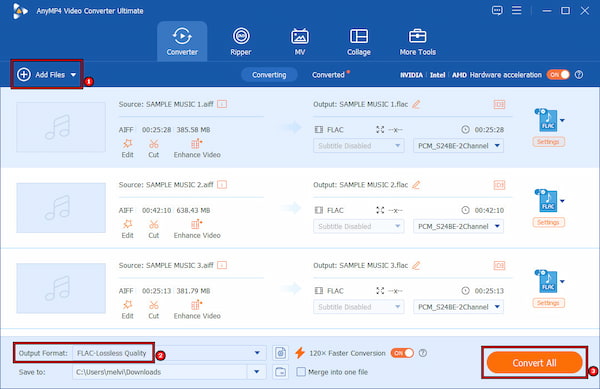Click the 638.43 MB file size text
600x389 pixels.
[x=193, y=210]
